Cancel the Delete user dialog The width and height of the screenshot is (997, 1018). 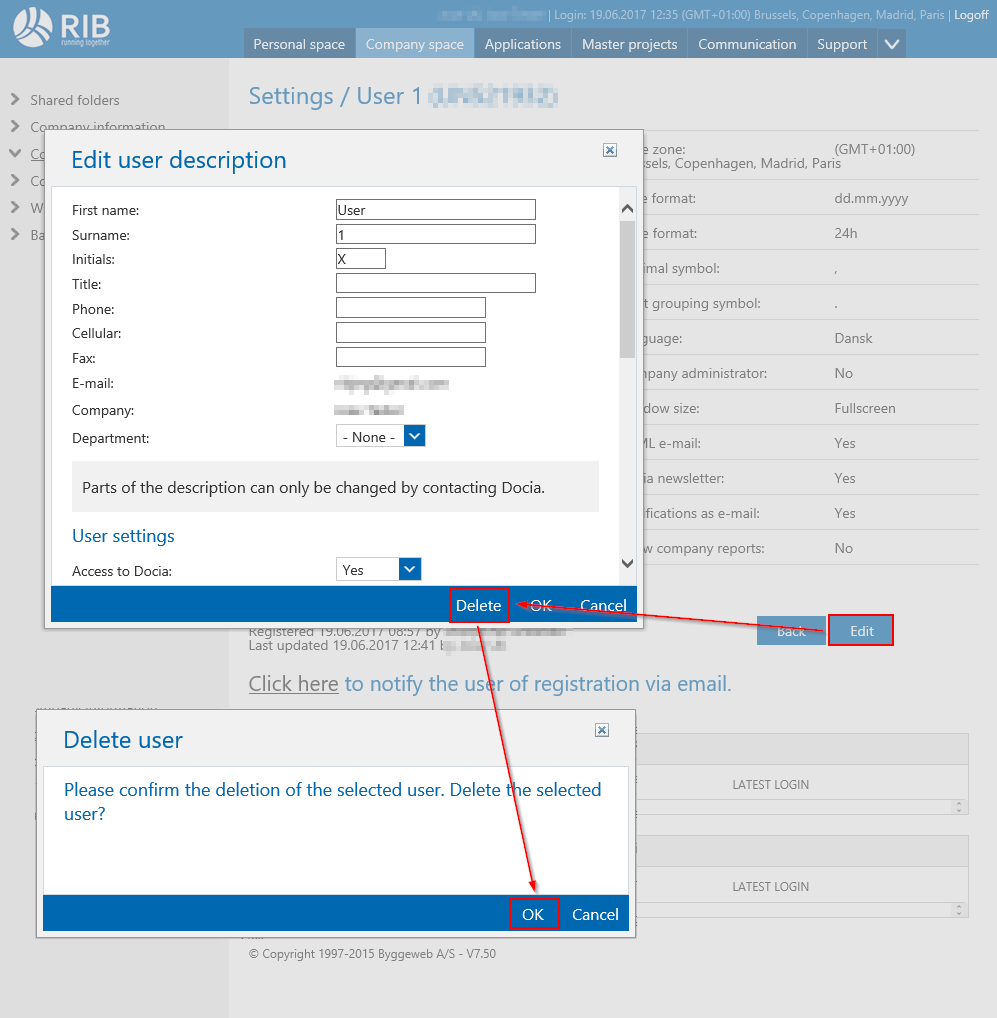[595, 914]
